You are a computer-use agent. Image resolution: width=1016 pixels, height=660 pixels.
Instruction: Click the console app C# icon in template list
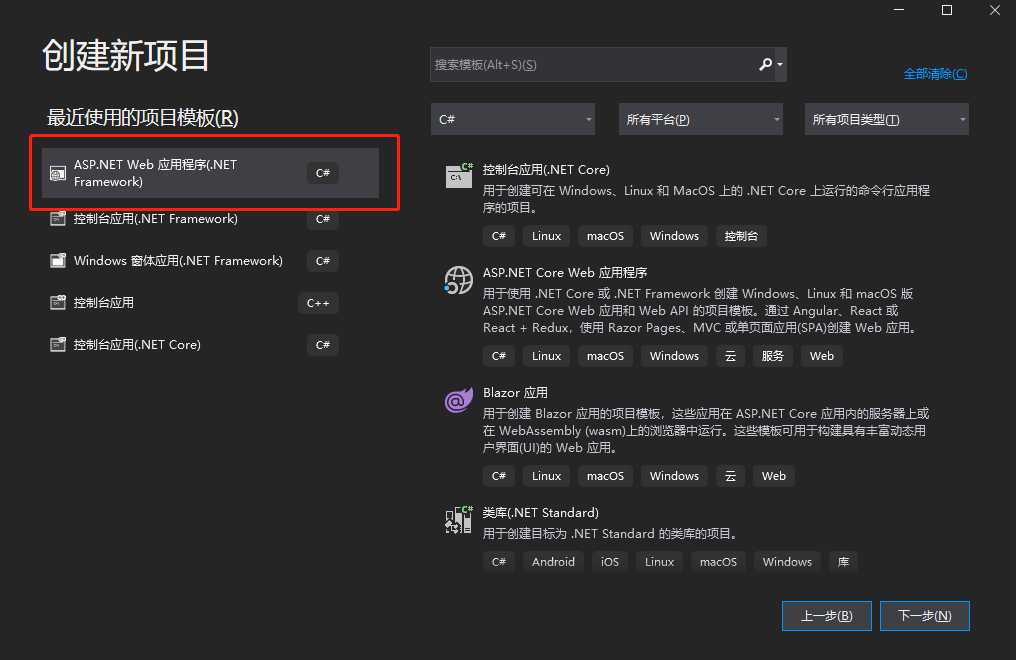click(x=459, y=176)
